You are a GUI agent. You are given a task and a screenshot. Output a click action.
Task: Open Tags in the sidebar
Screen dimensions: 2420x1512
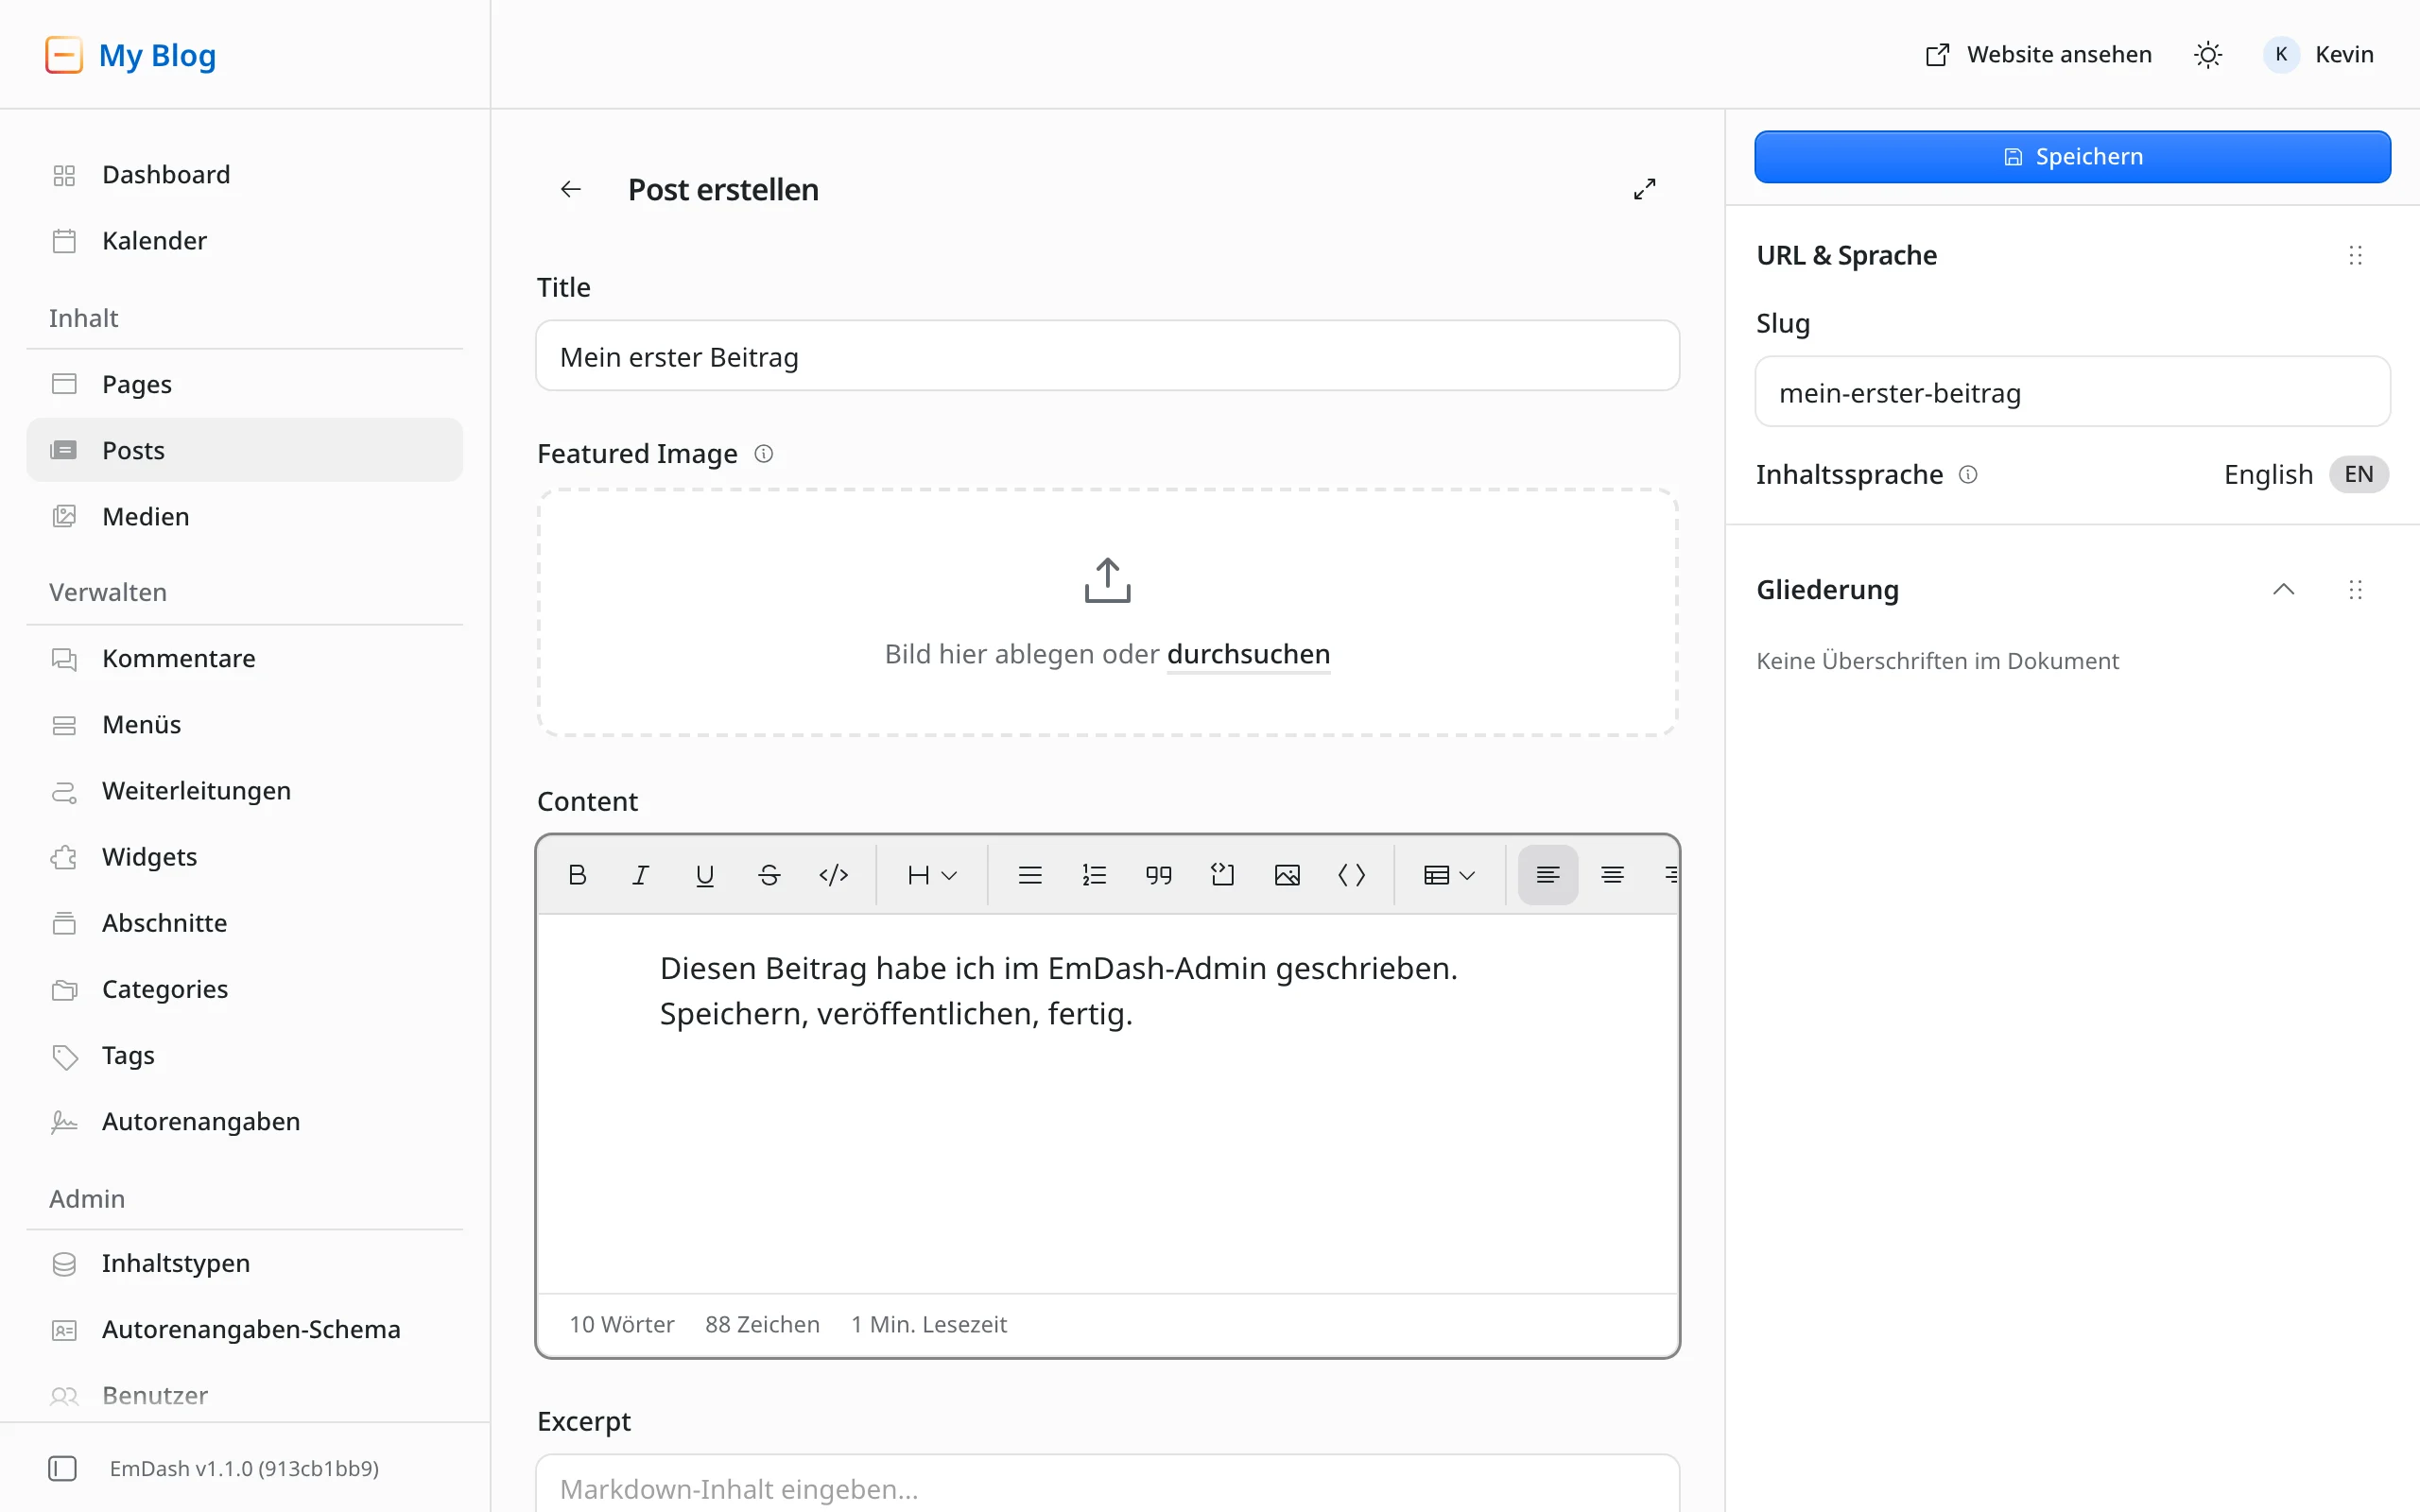coord(245,1055)
